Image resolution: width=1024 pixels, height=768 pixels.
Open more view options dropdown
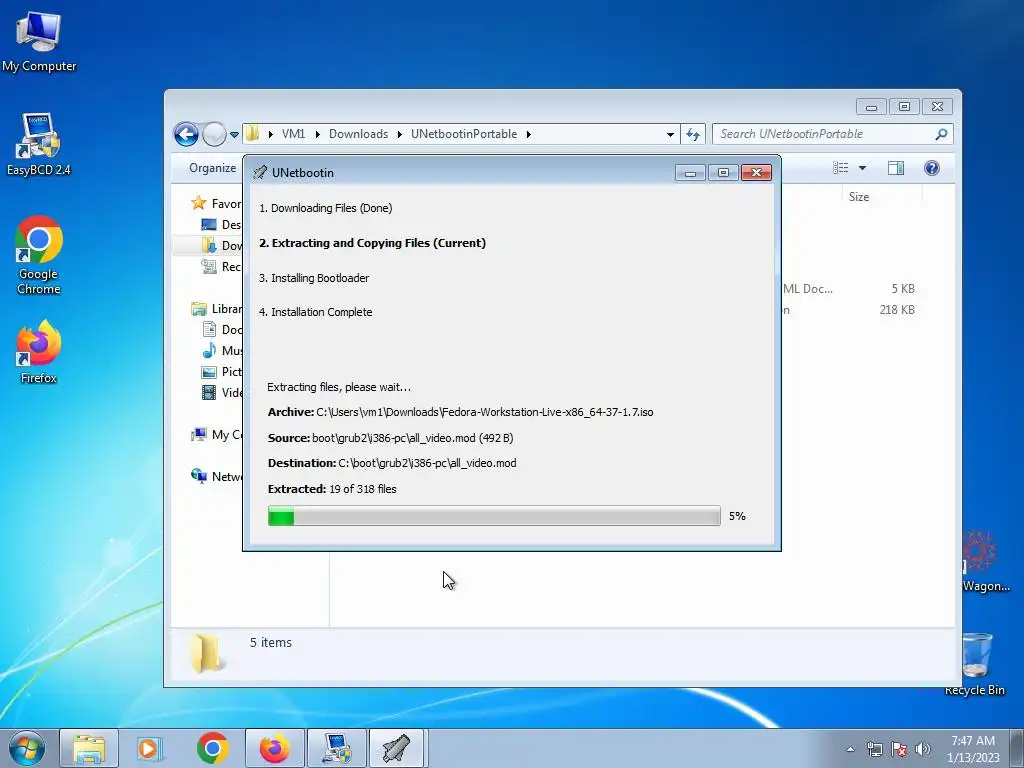(x=862, y=168)
